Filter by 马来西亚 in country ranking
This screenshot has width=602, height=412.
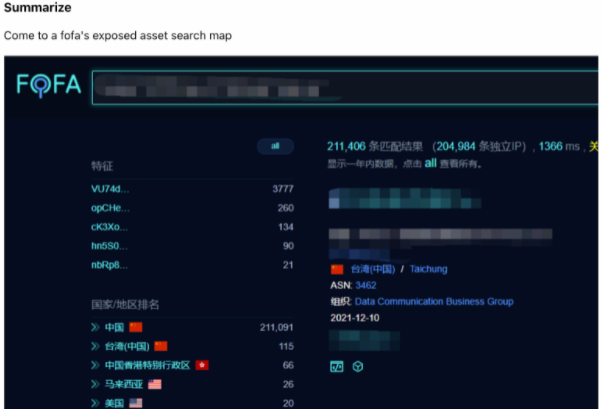click(x=124, y=384)
